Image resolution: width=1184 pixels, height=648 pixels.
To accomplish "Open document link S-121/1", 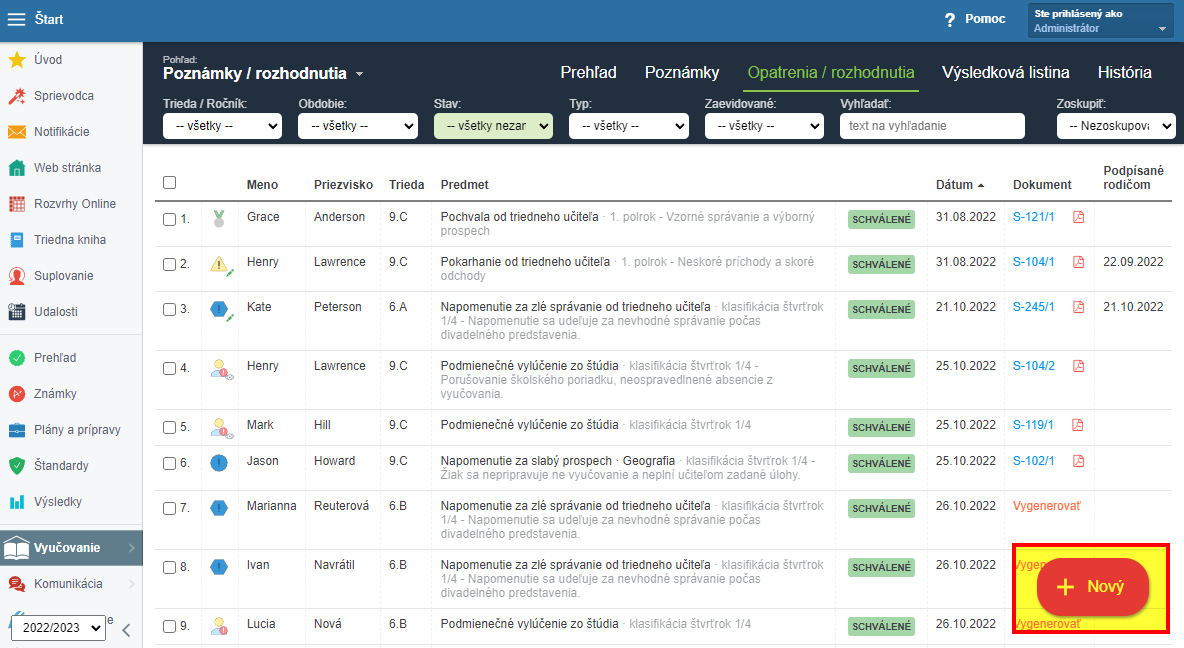I will tap(1033, 217).
